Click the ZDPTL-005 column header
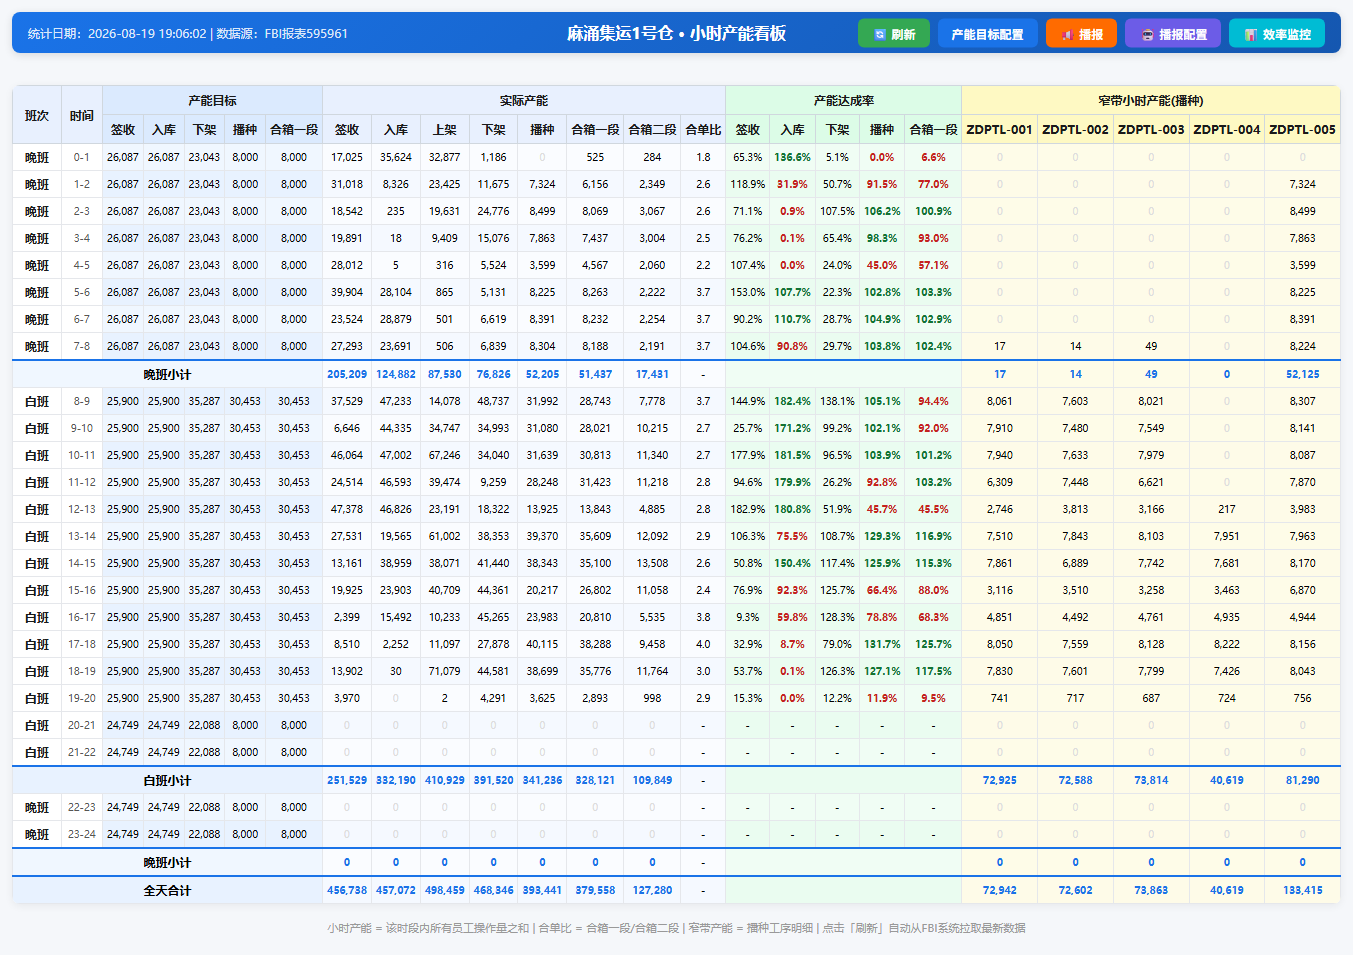The height and width of the screenshot is (955, 1353). (1302, 129)
